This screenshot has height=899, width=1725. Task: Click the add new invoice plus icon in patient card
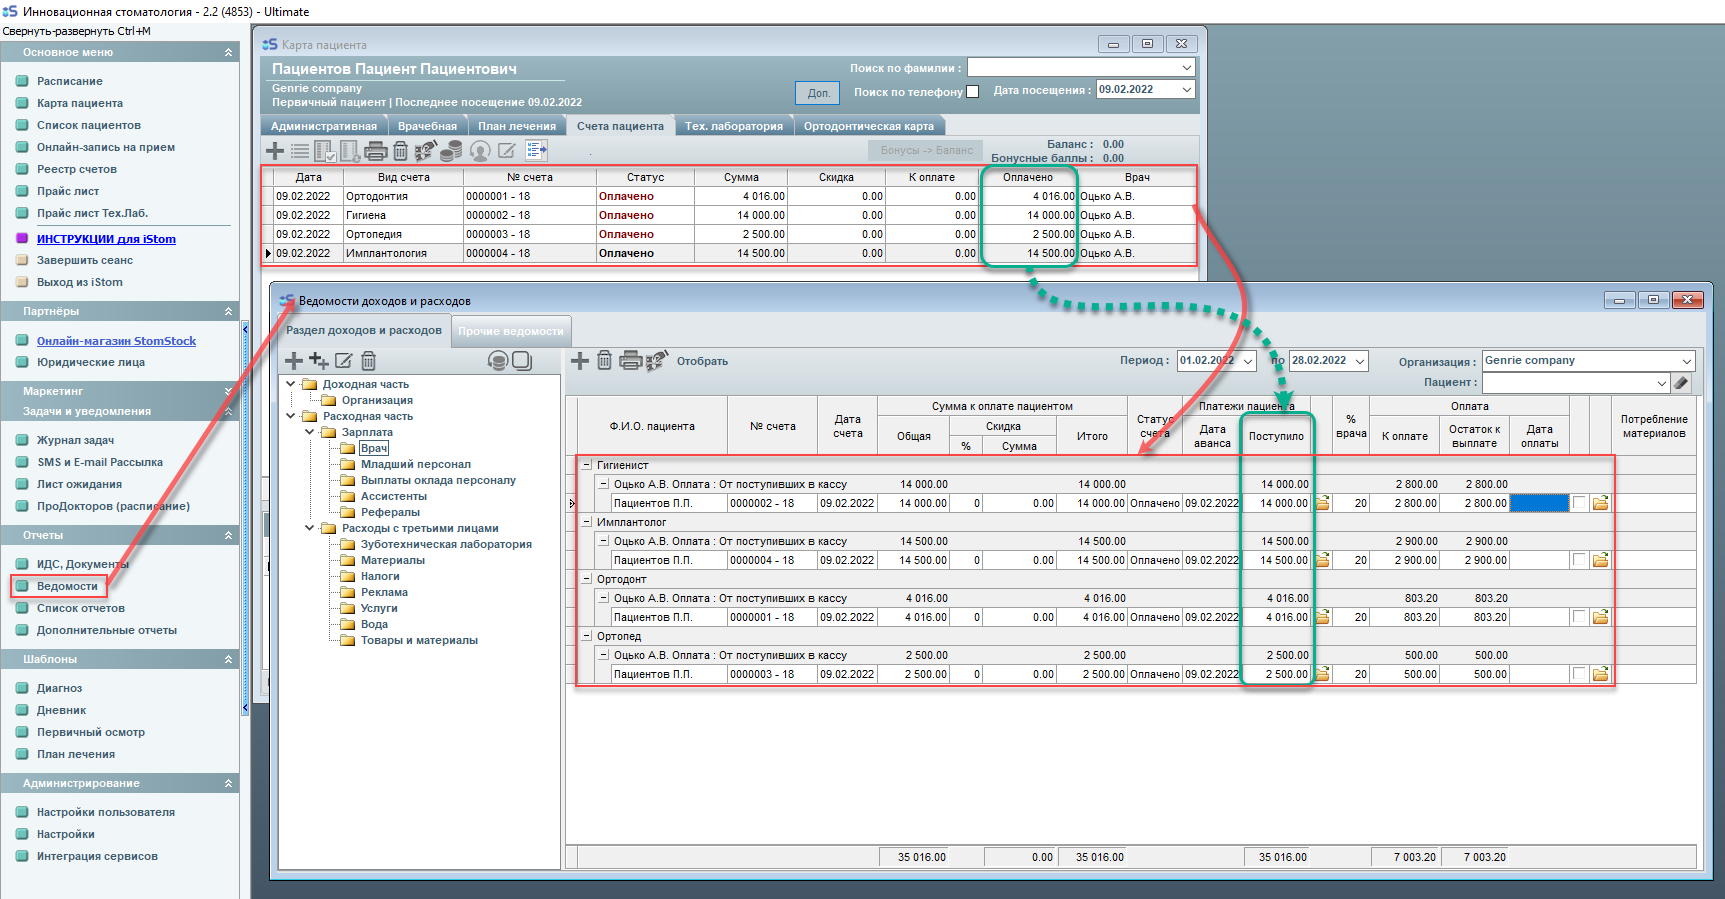click(275, 151)
